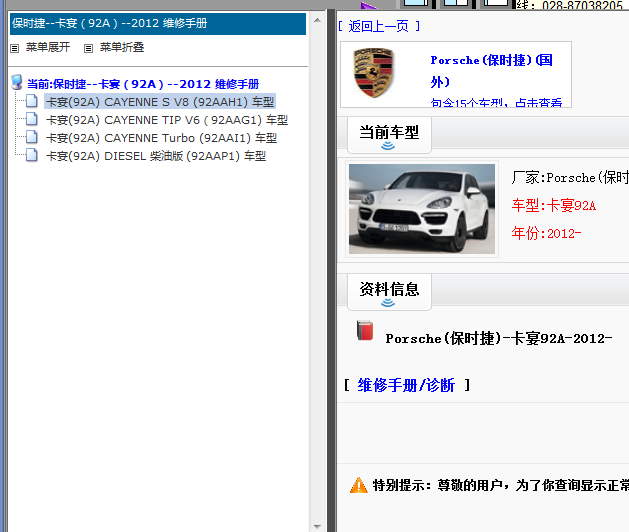The height and width of the screenshot is (532, 629).
Task: Click page icon of CAYENNE Turbo row
Action: click(32, 137)
